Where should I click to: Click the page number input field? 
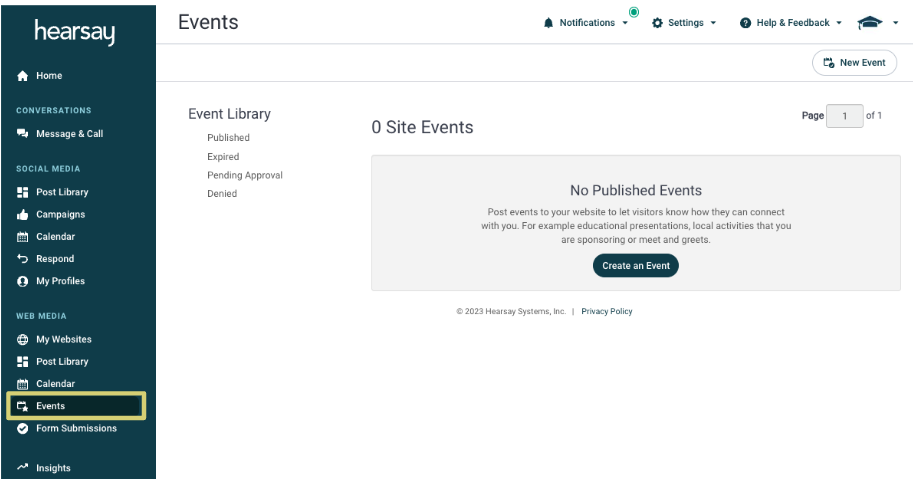(x=844, y=116)
